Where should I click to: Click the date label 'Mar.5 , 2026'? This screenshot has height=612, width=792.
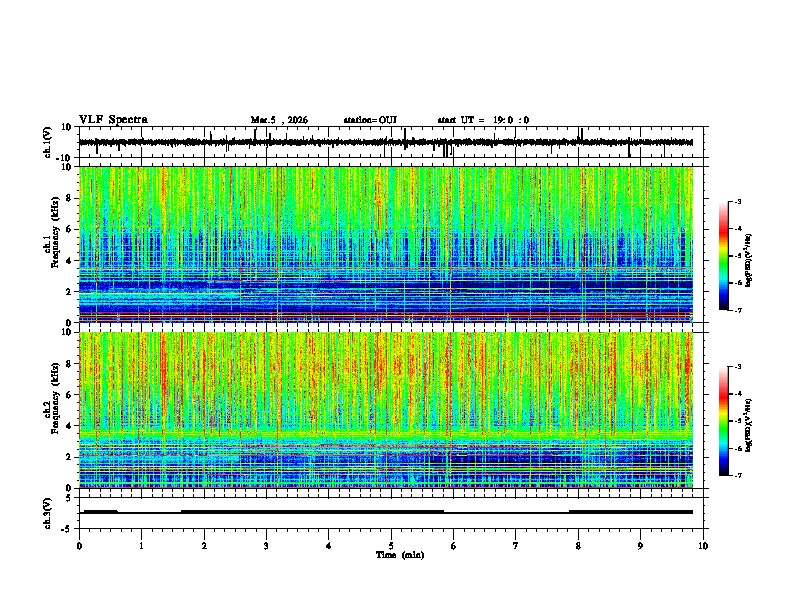coord(279,120)
